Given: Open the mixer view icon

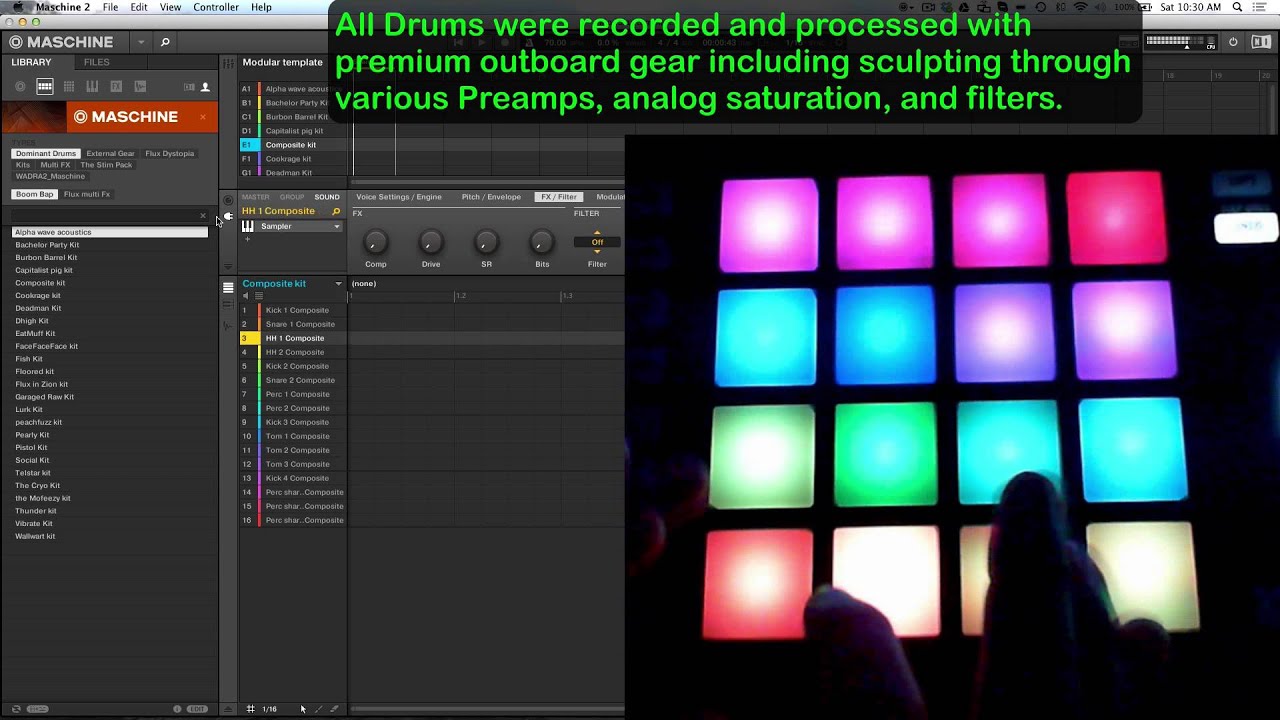Looking at the screenshot, I should (228, 63).
